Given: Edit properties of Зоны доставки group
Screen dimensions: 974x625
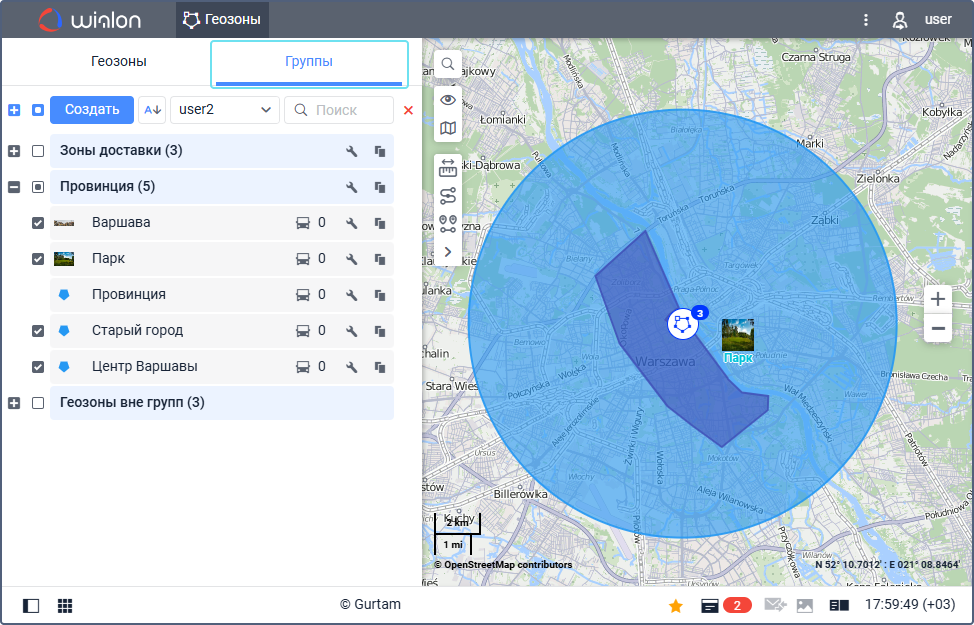Looking at the screenshot, I should tap(351, 151).
